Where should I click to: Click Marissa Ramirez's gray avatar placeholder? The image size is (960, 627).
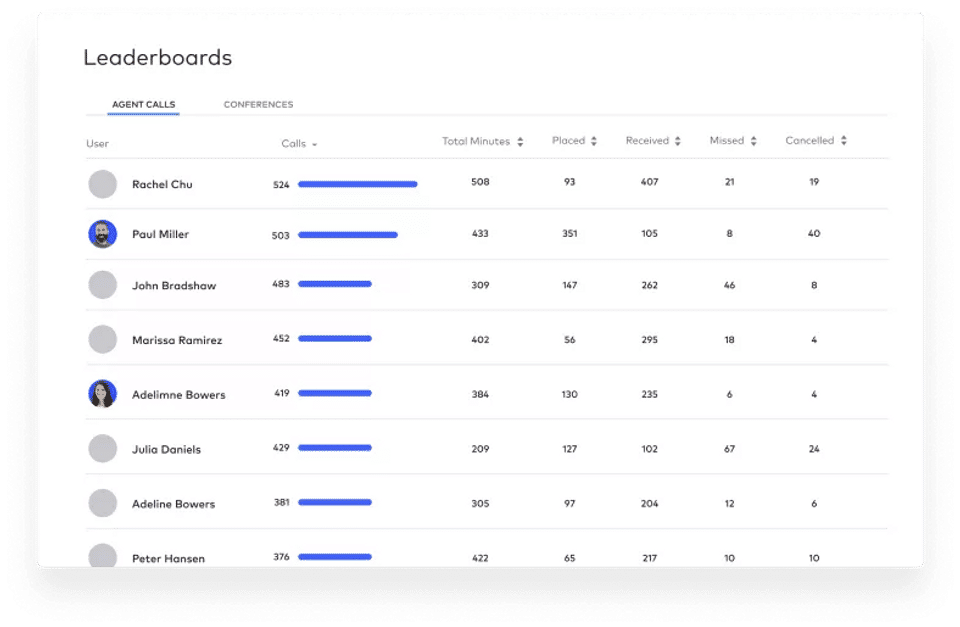[x=103, y=339]
